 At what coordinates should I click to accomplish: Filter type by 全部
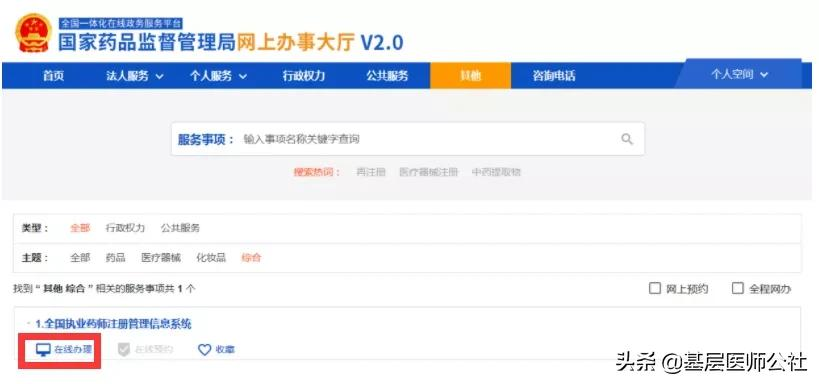click(80, 228)
